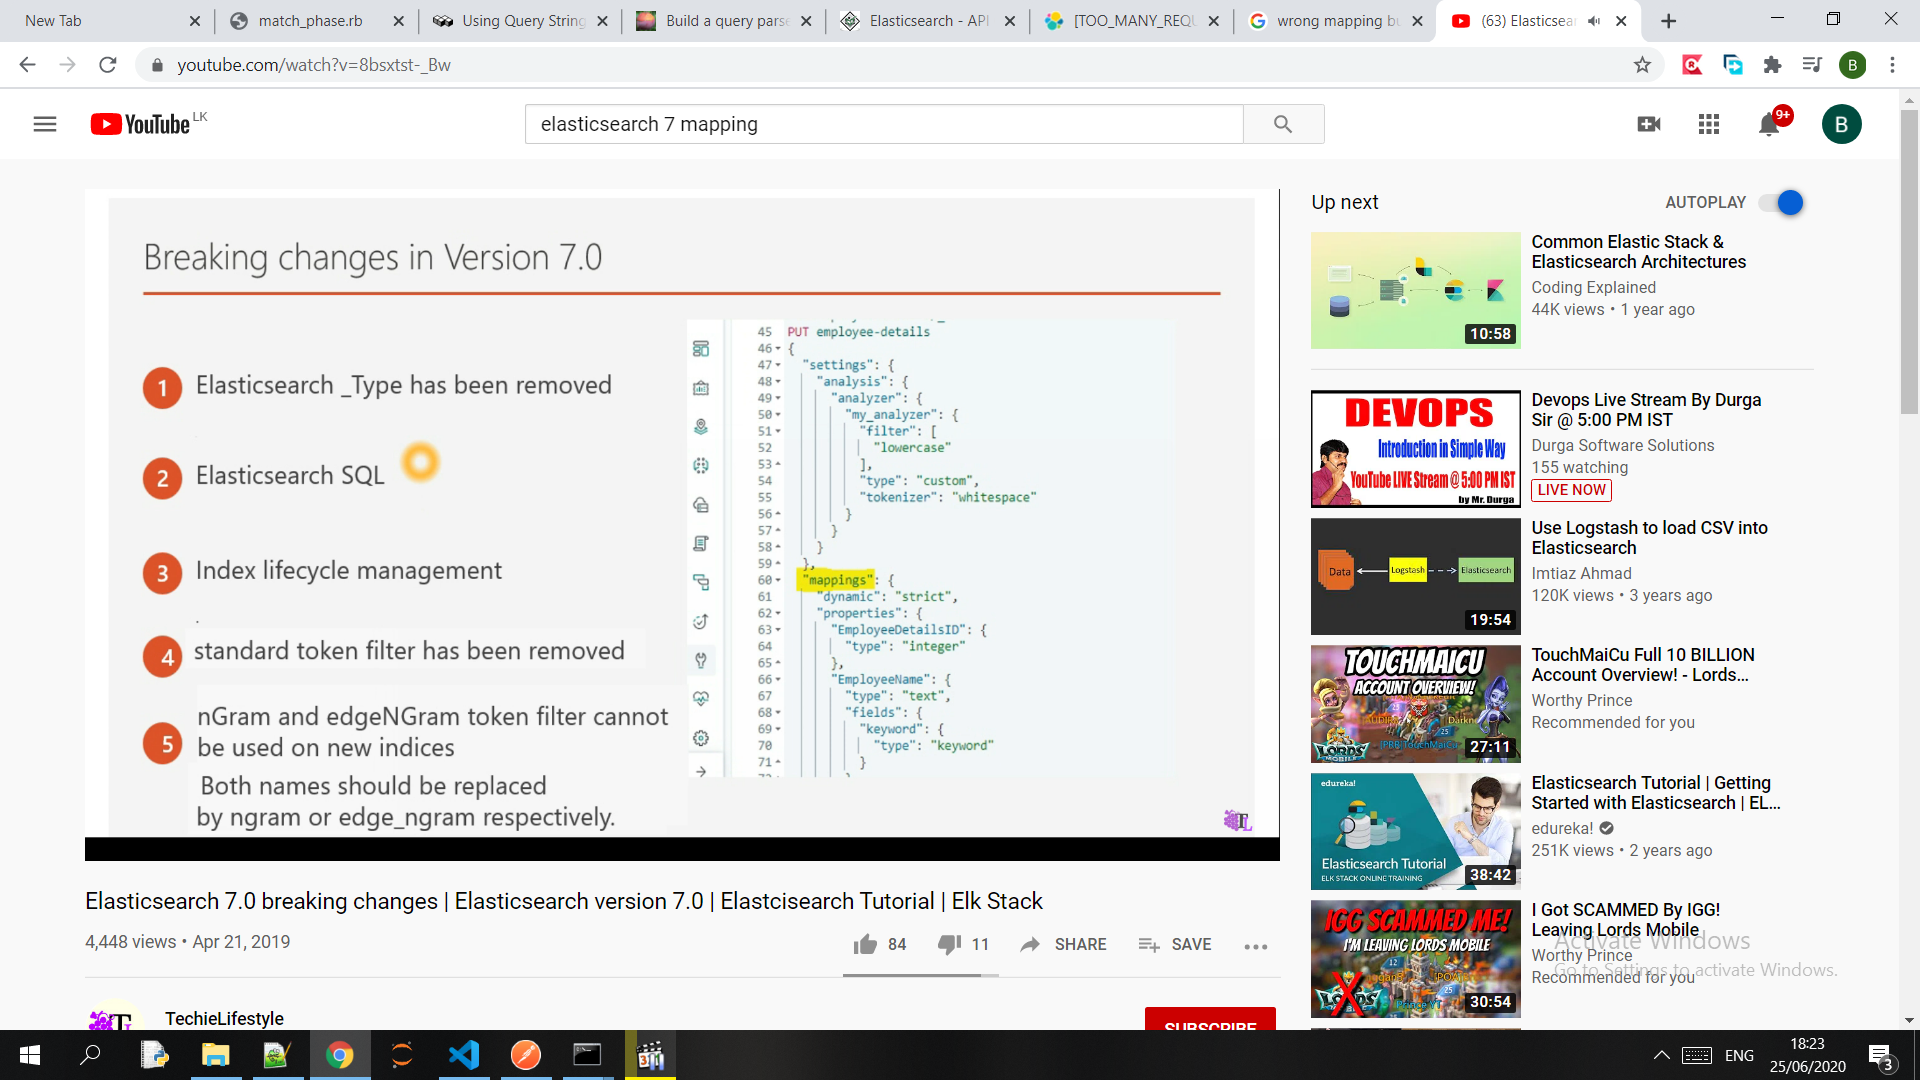This screenshot has height=1080, width=1920.
Task: Click the LIVE NOW badge
Action: point(1571,490)
